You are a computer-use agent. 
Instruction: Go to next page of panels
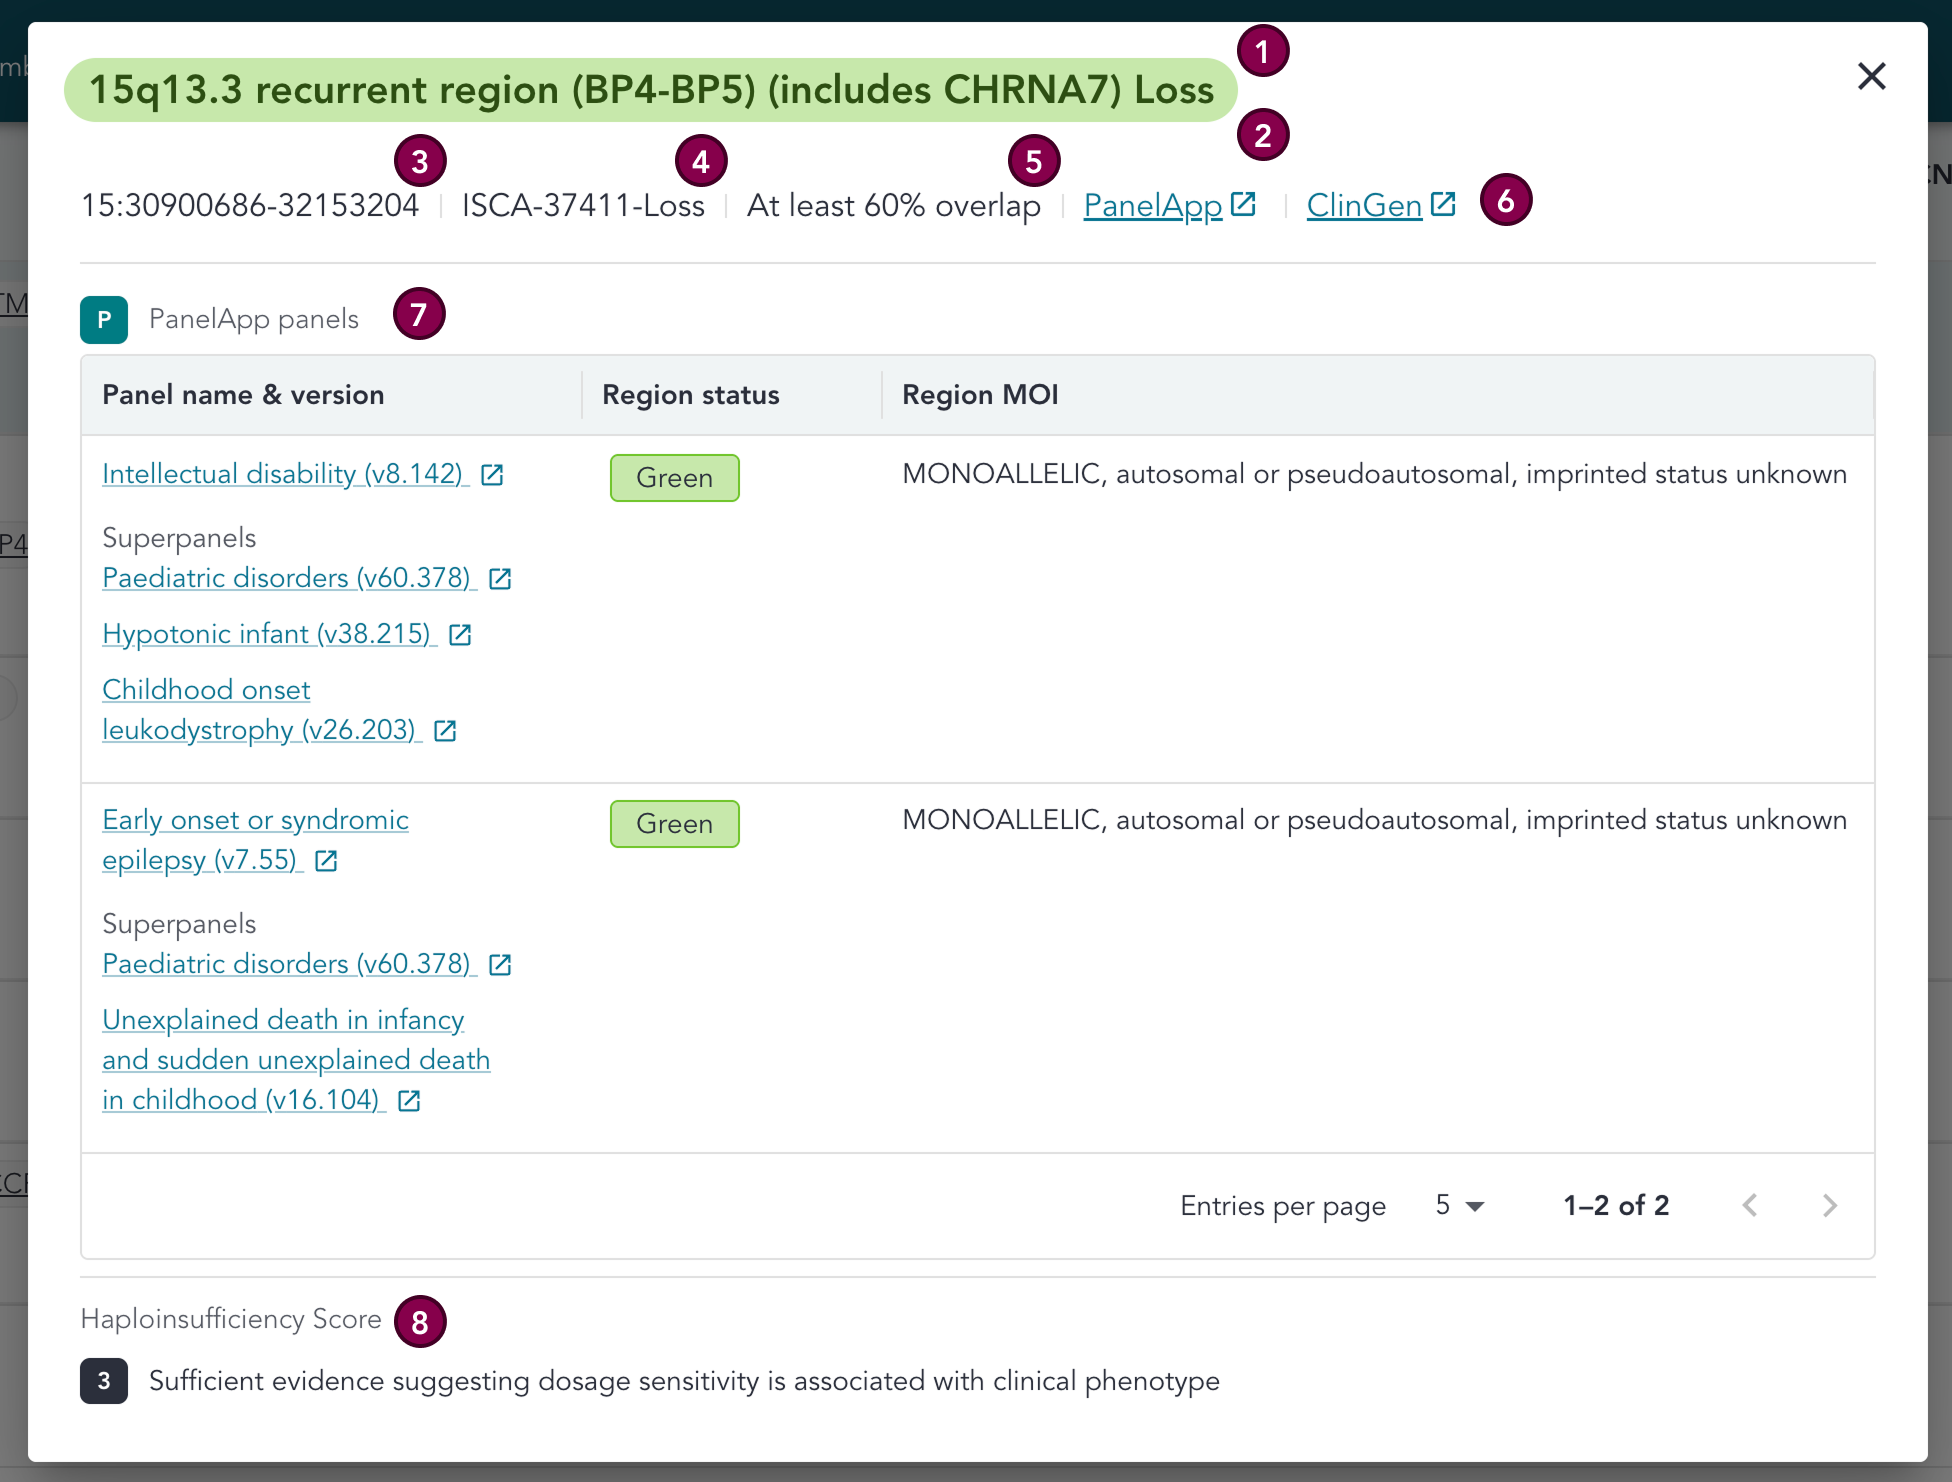click(x=1829, y=1206)
